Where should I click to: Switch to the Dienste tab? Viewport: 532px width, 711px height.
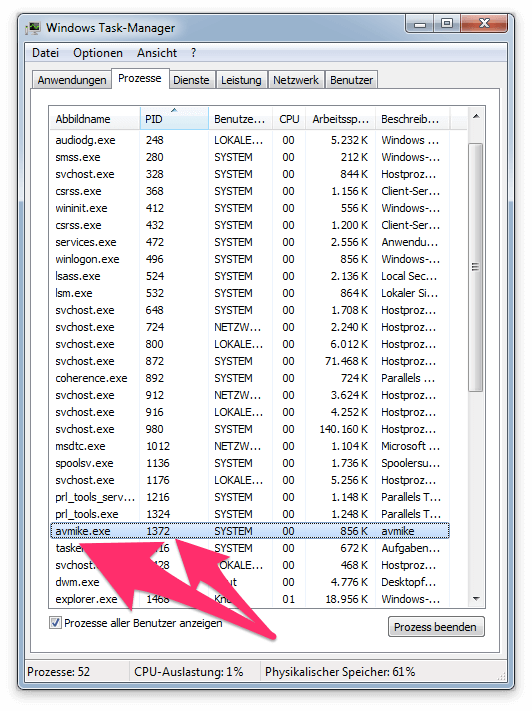pos(191,80)
